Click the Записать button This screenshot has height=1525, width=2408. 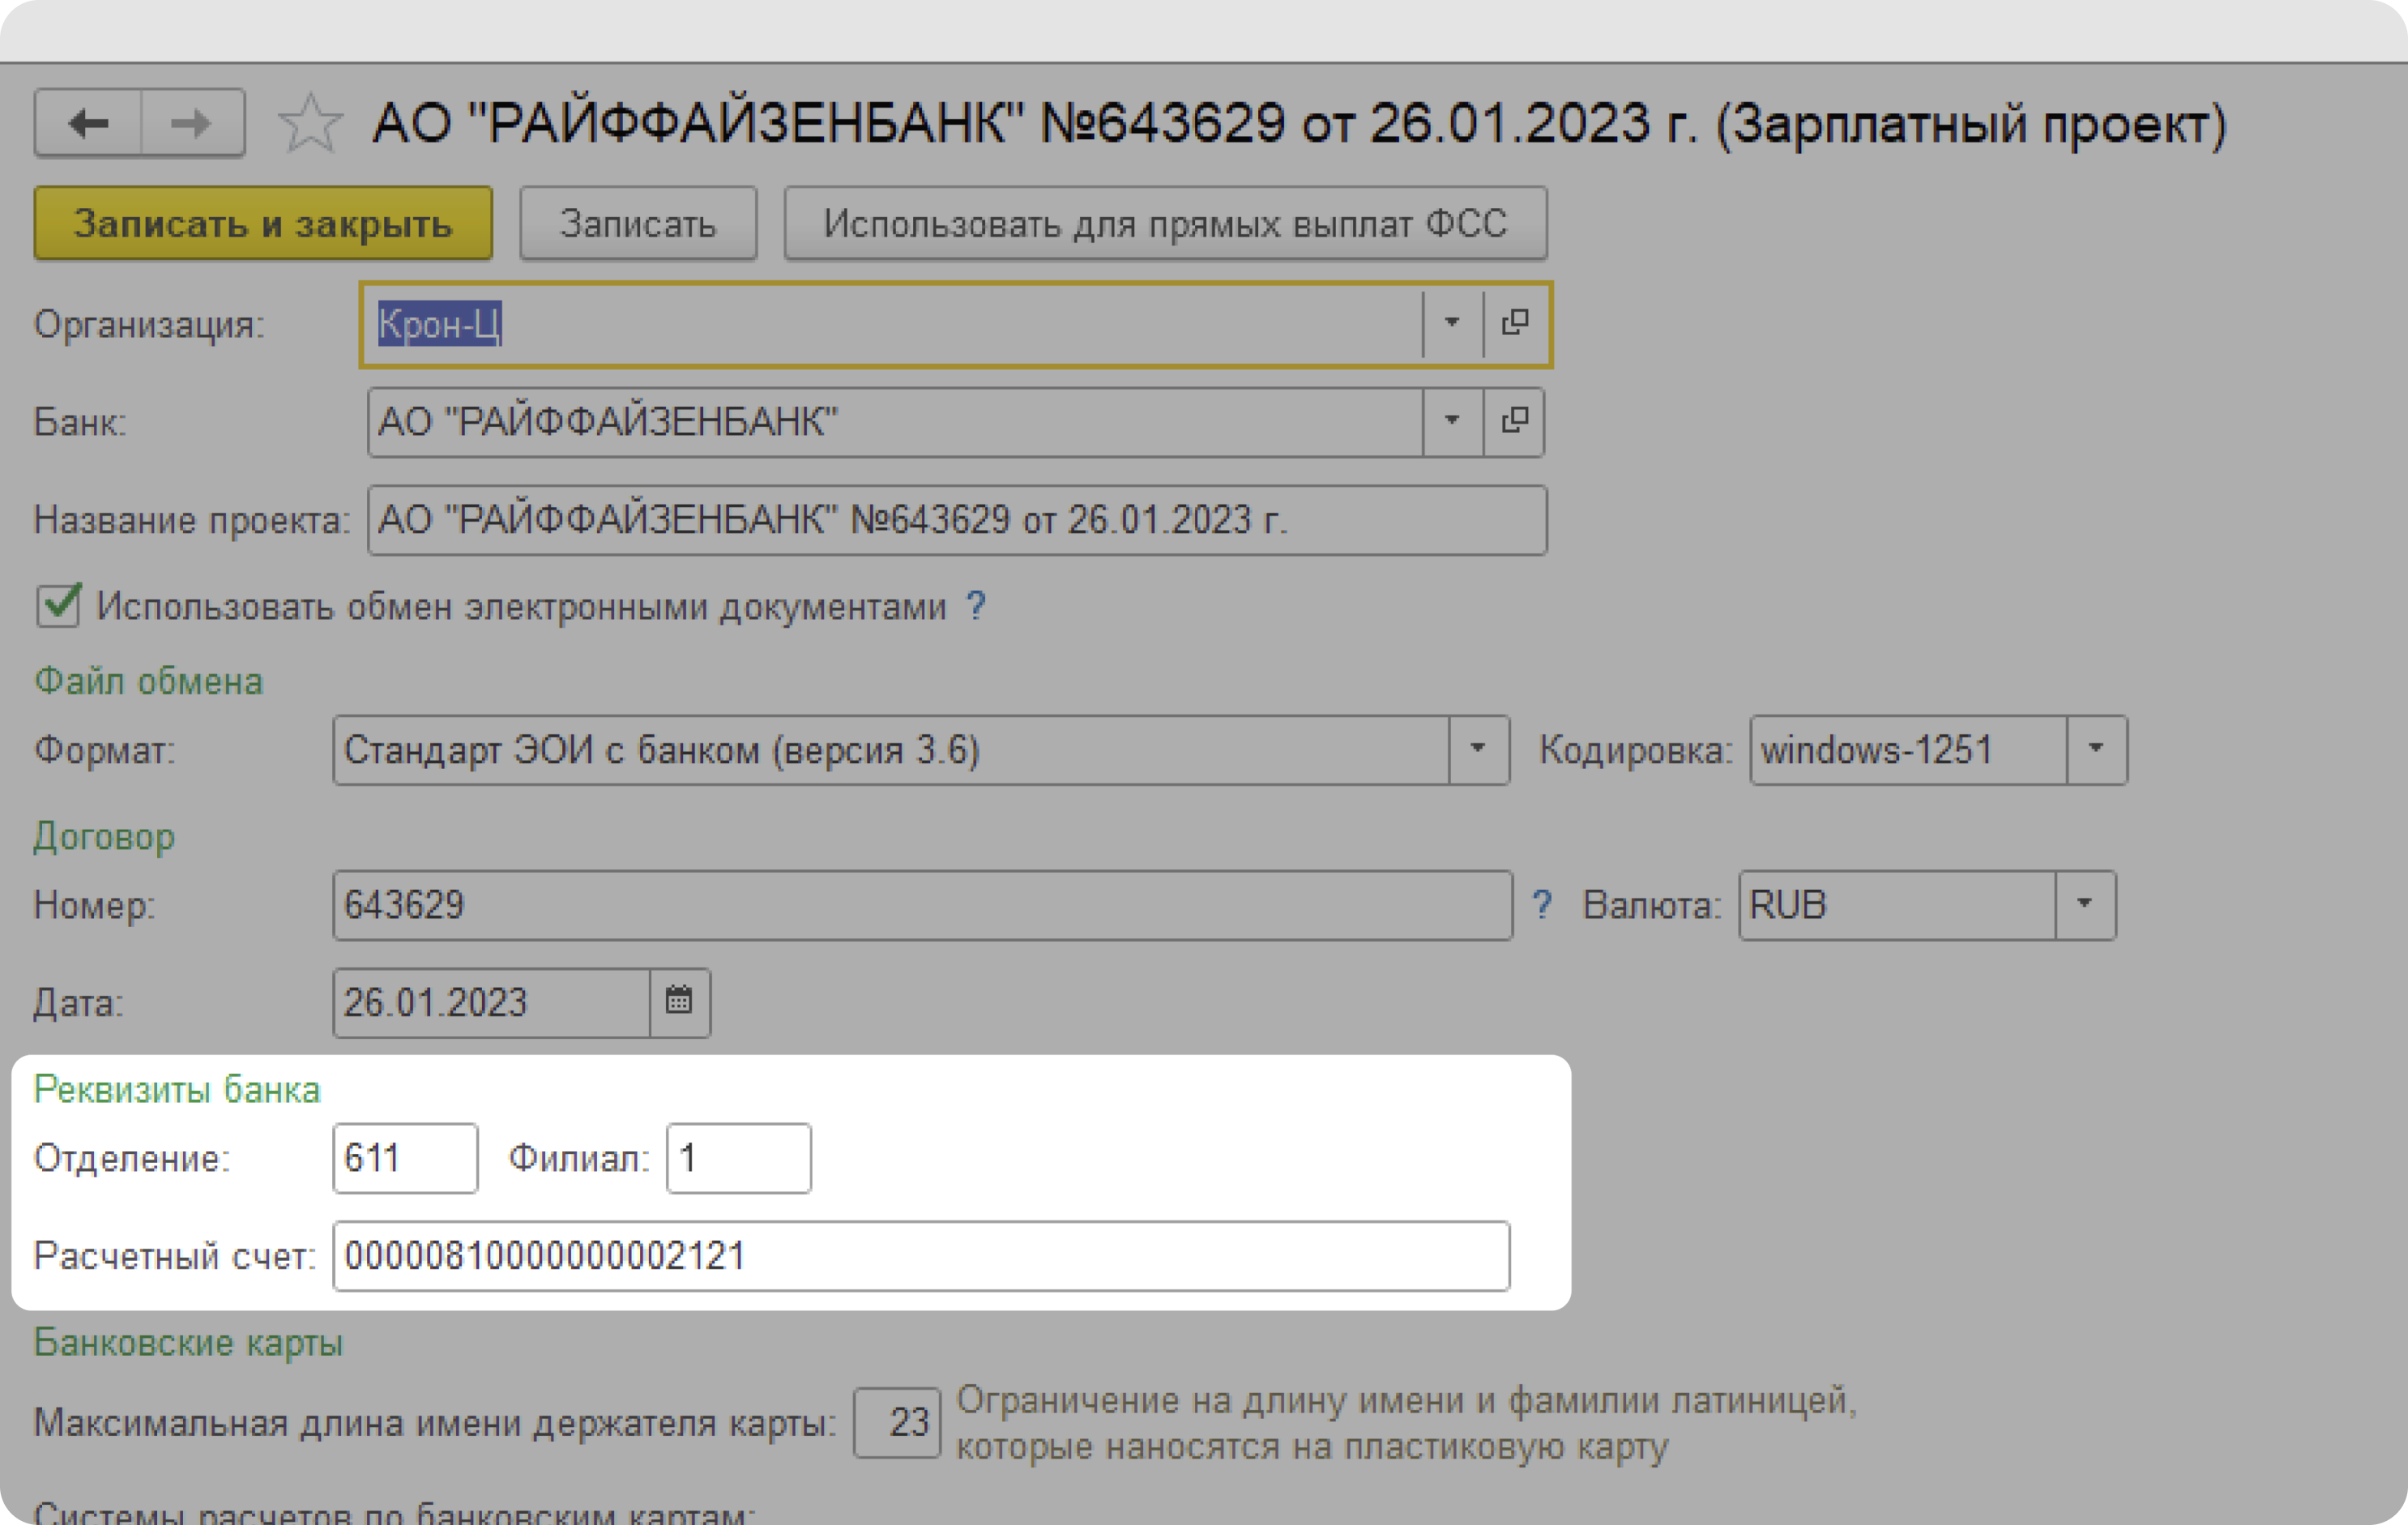click(638, 223)
